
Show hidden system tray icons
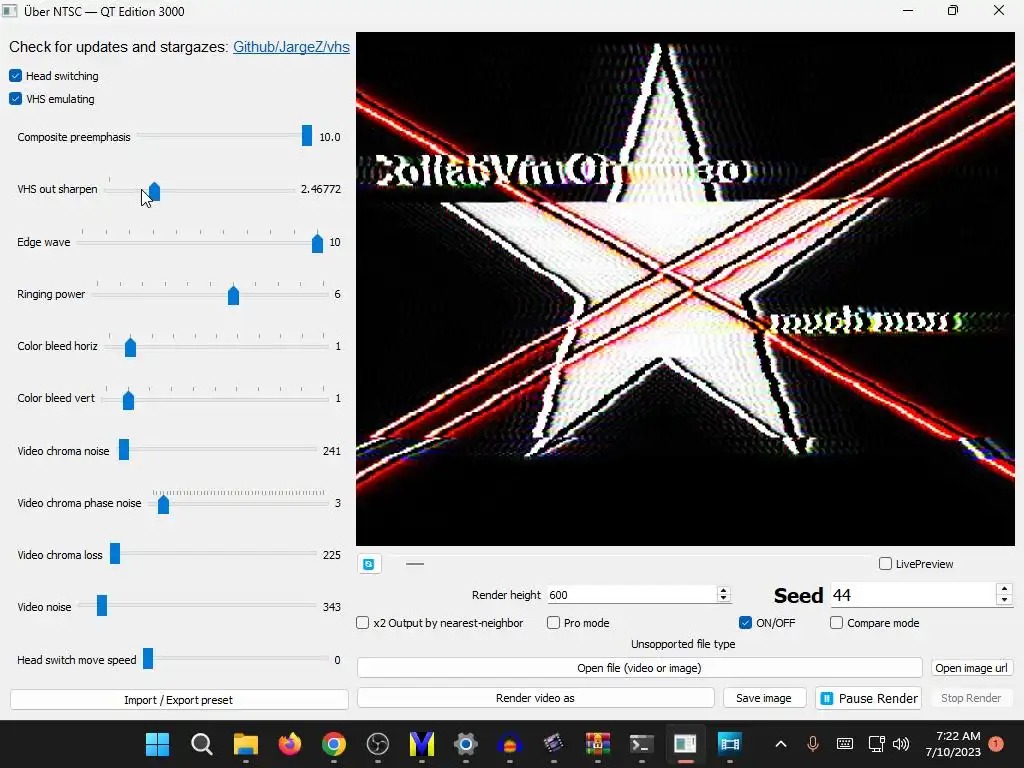point(781,744)
